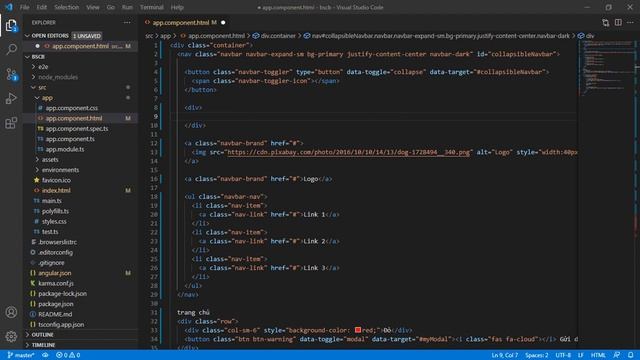The image size is (640, 360).
Task: Click the feedback icon in status bar
Action: tap(616, 355)
